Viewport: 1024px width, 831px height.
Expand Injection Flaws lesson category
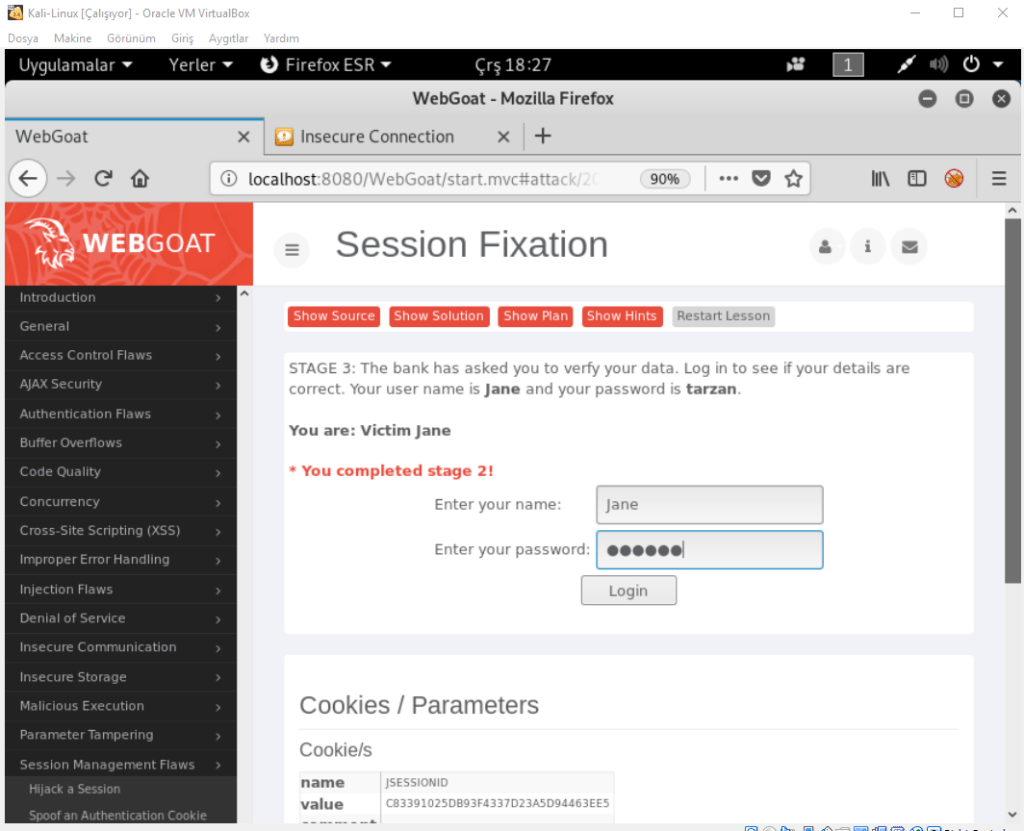tap(120, 589)
